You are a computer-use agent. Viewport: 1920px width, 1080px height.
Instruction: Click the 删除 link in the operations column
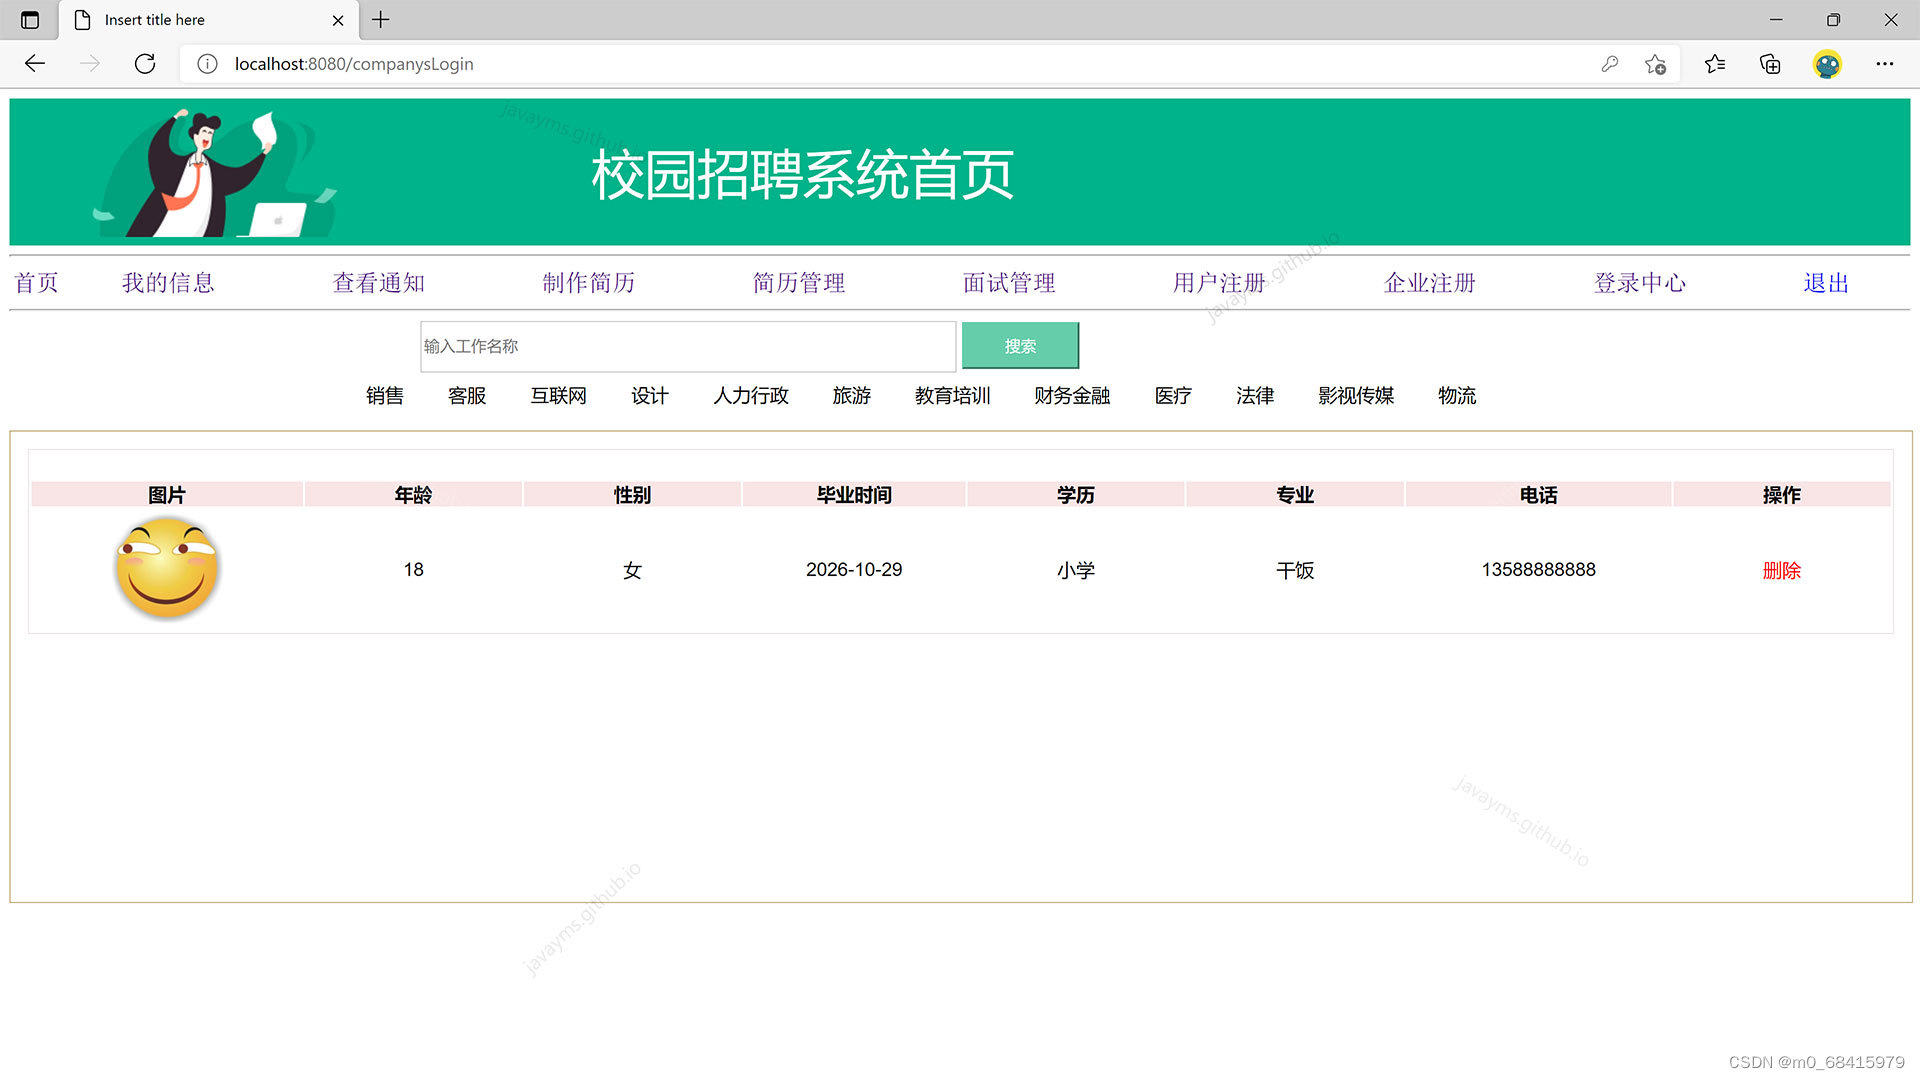[1781, 570]
